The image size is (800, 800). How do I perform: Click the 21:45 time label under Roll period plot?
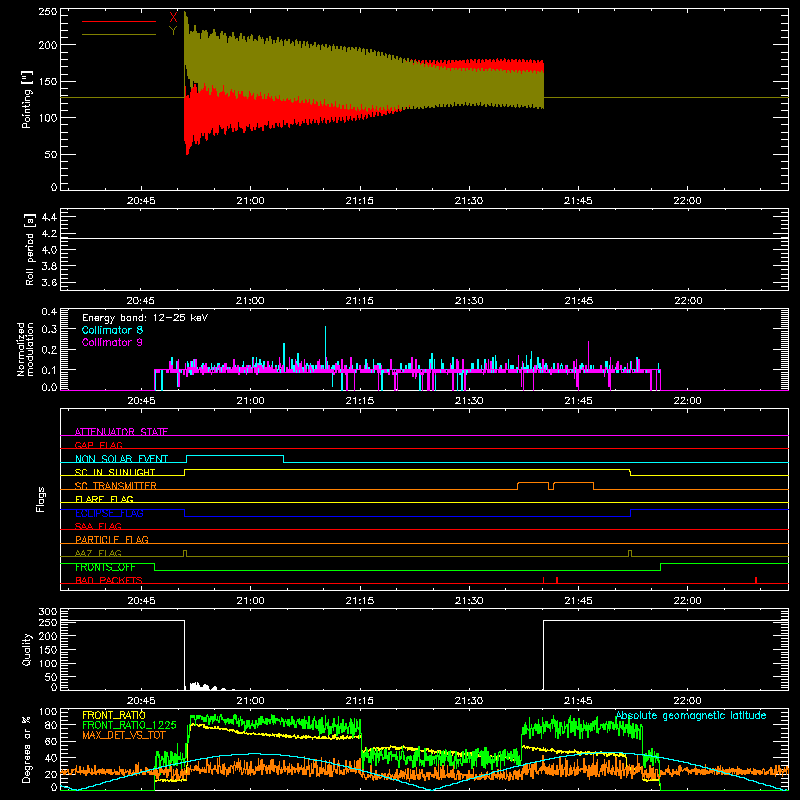[579, 301]
